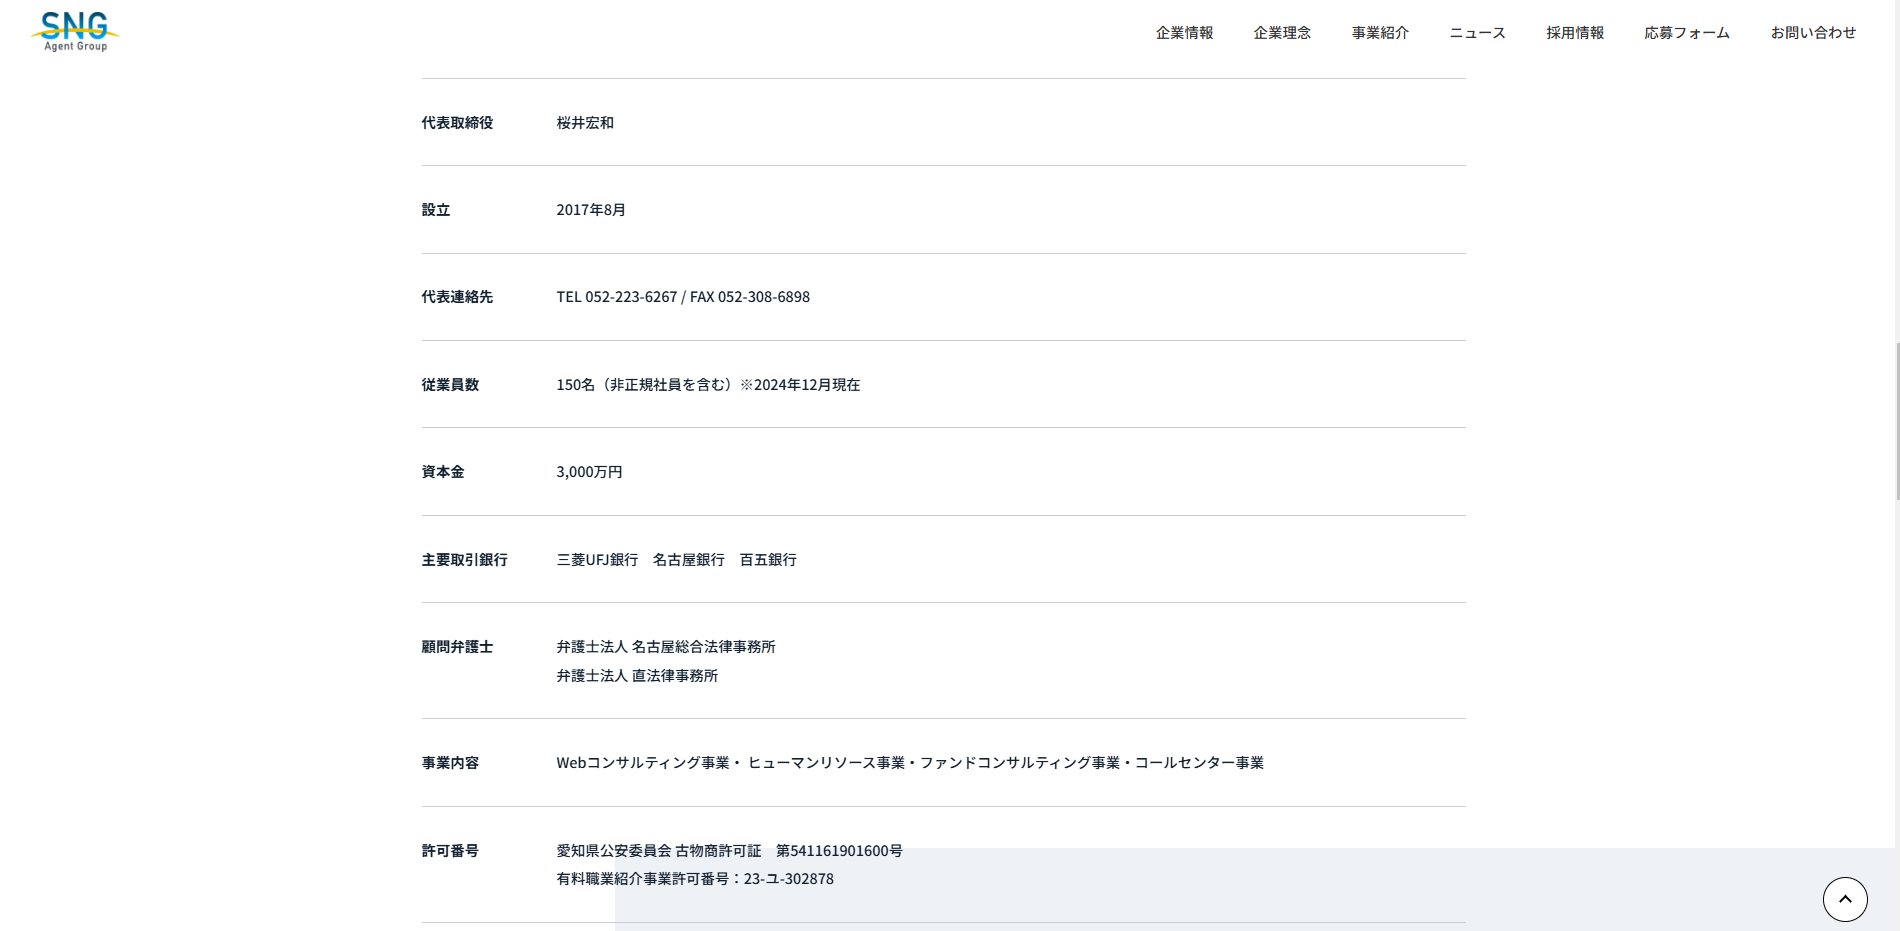Go to the 事業紹介 page
1900x931 pixels.
(1380, 33)
